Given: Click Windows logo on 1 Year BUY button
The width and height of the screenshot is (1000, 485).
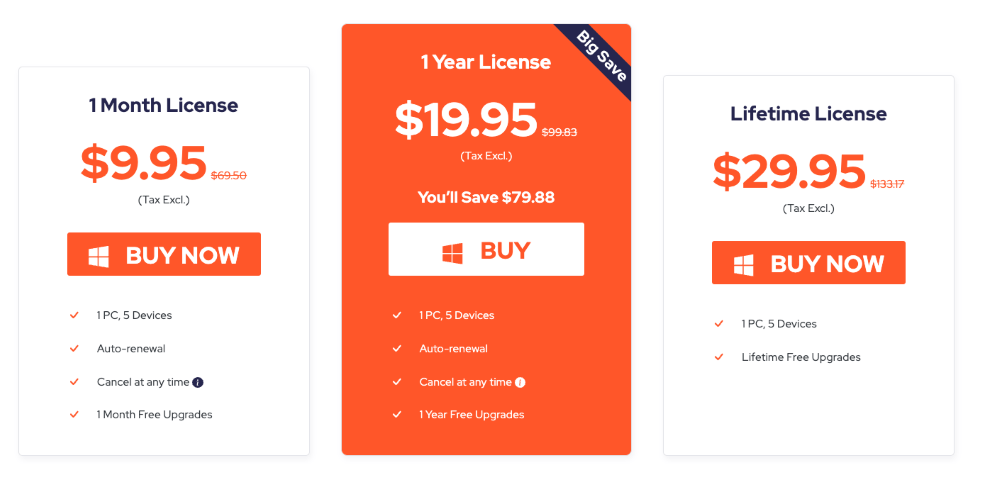Looking at the screenshot, I should [452, 252].
